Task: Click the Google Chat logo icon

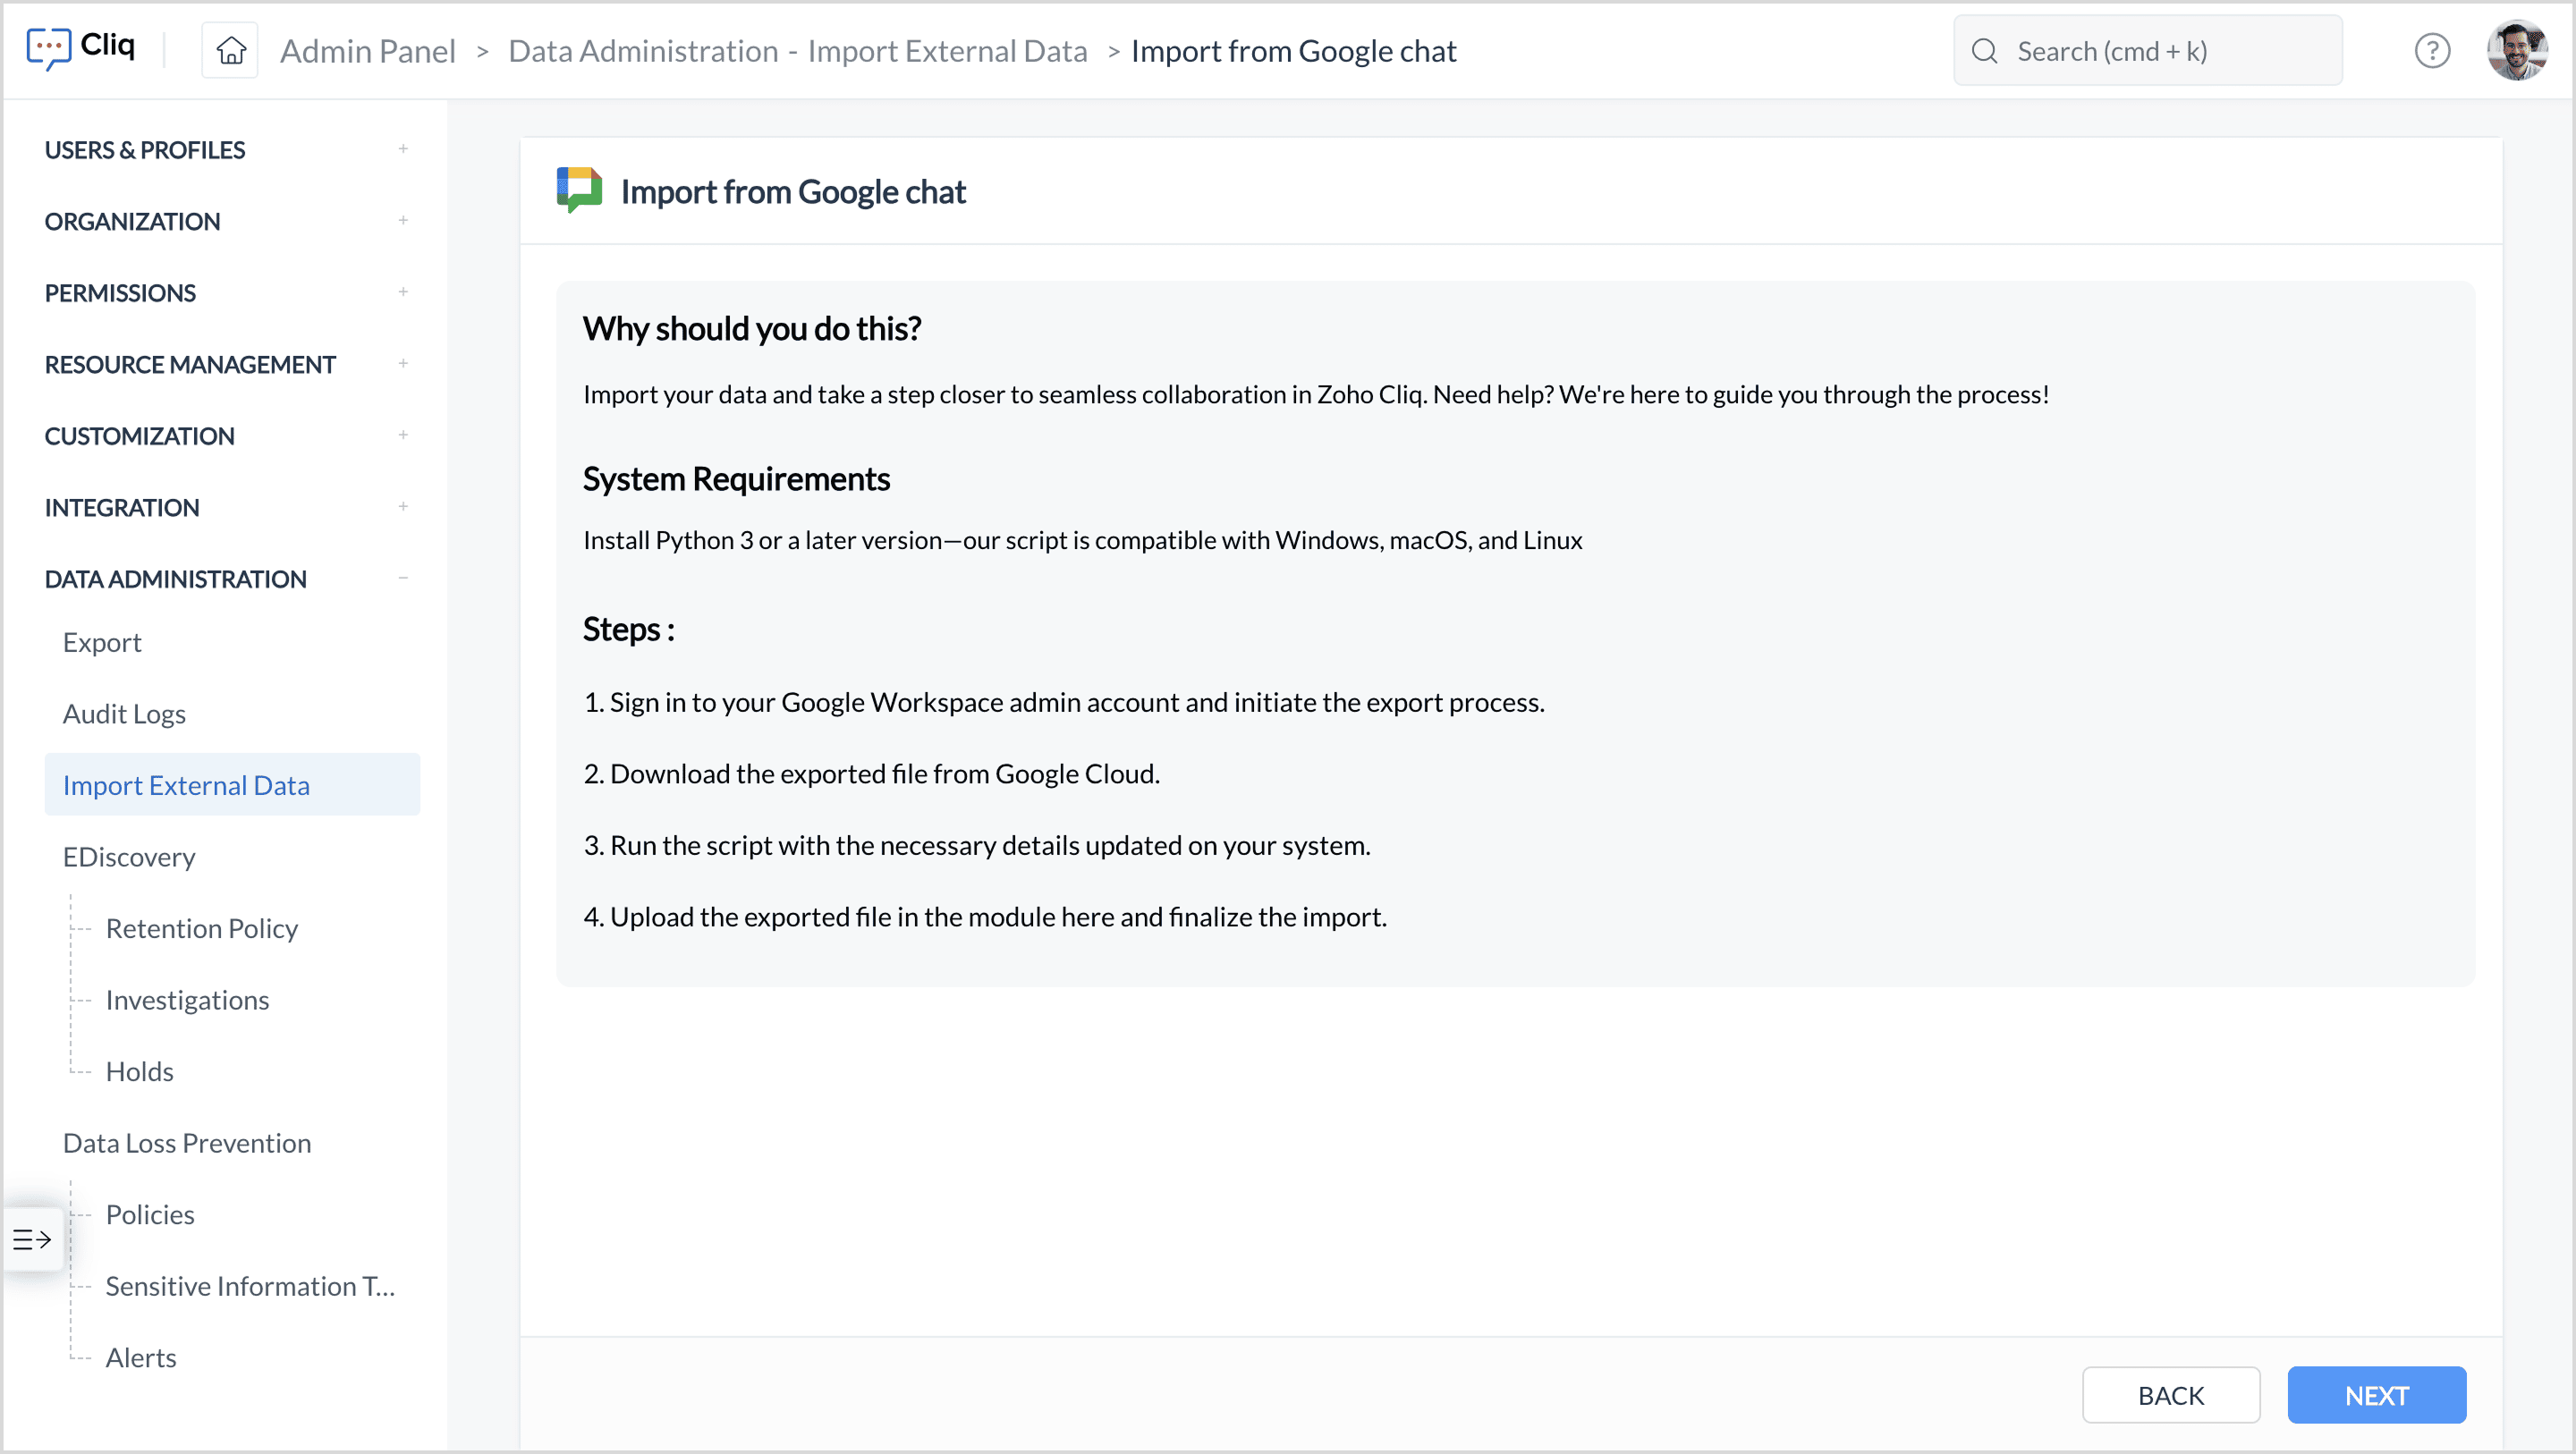Action: click(x=579, y=190)
